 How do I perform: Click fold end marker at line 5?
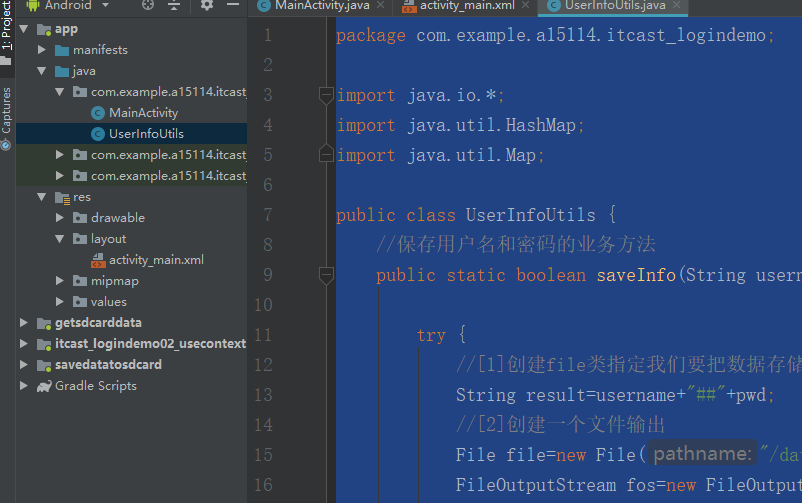point(326,155)
